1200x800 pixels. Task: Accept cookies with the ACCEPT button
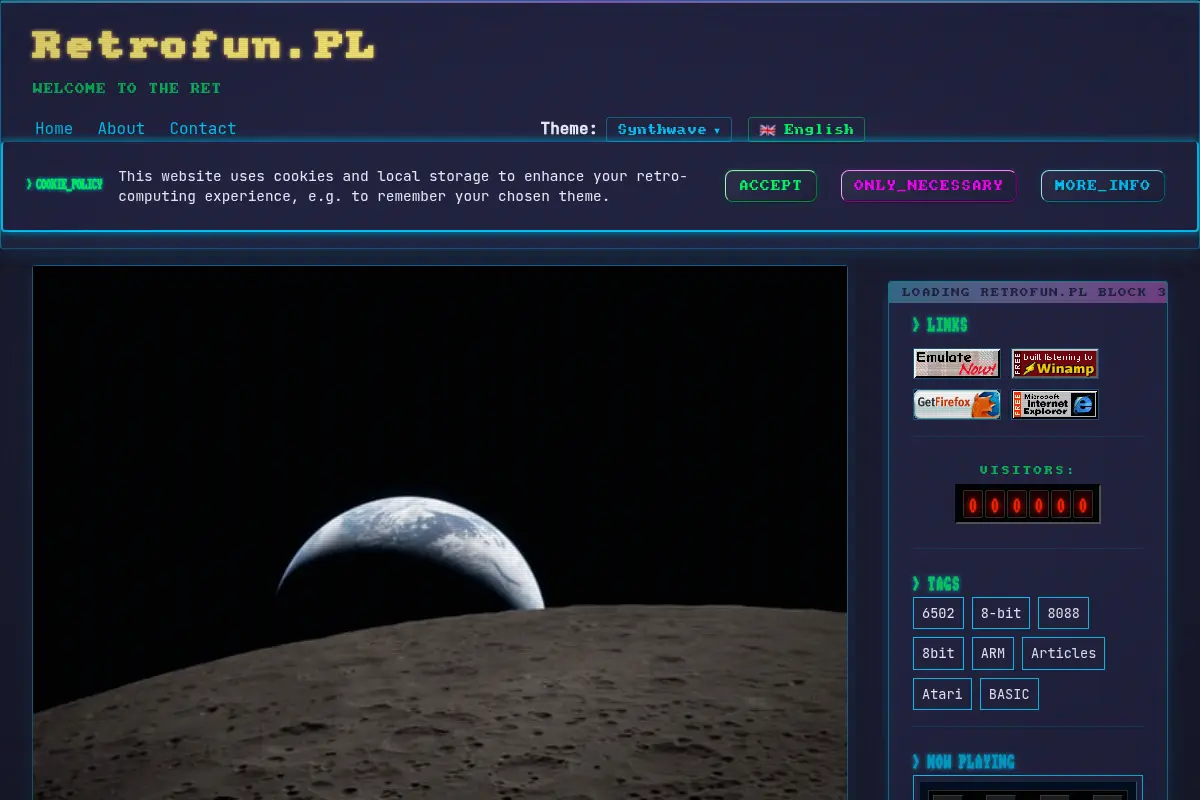(771, 185)
